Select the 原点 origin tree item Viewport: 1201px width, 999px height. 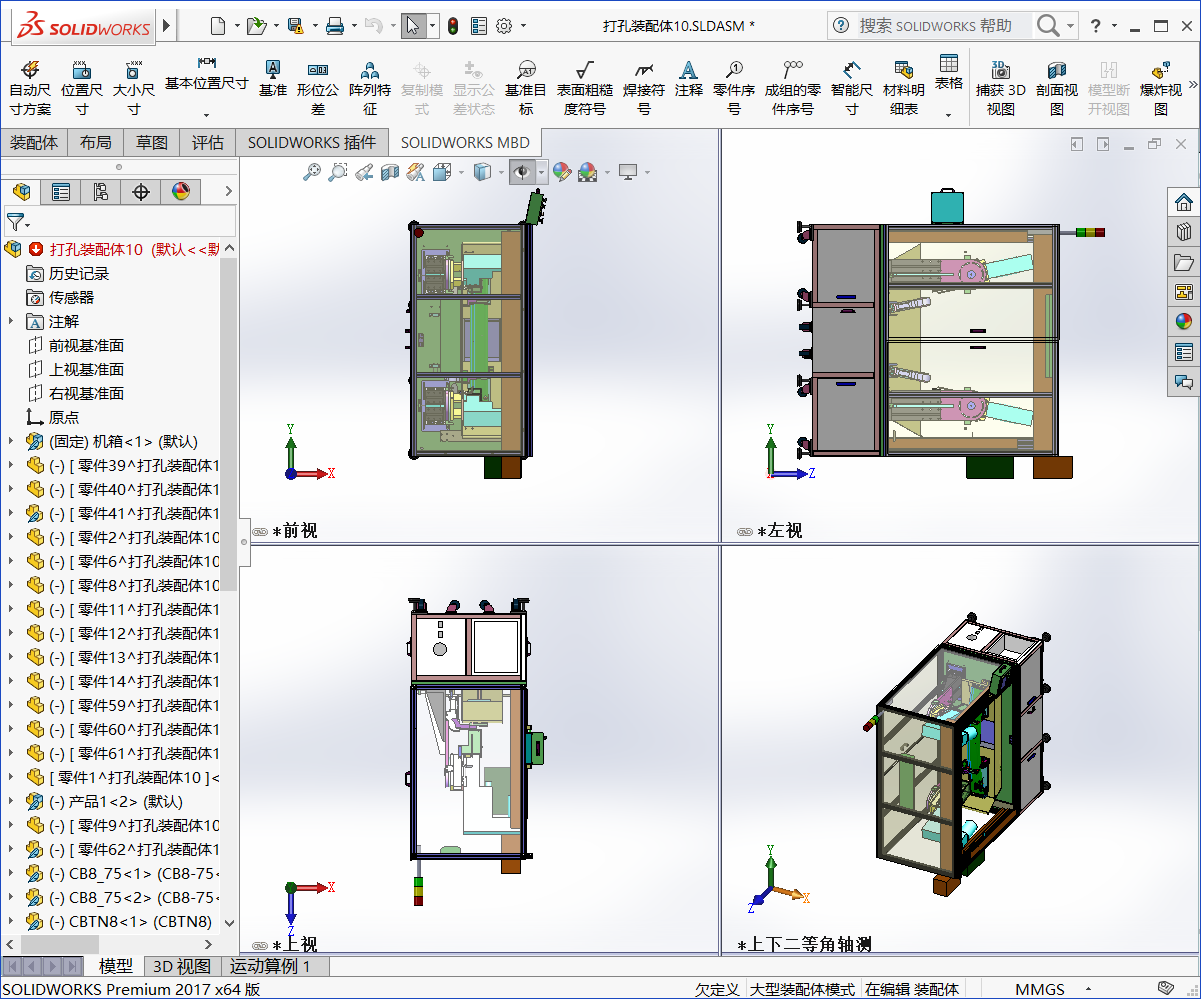point(64,417)
